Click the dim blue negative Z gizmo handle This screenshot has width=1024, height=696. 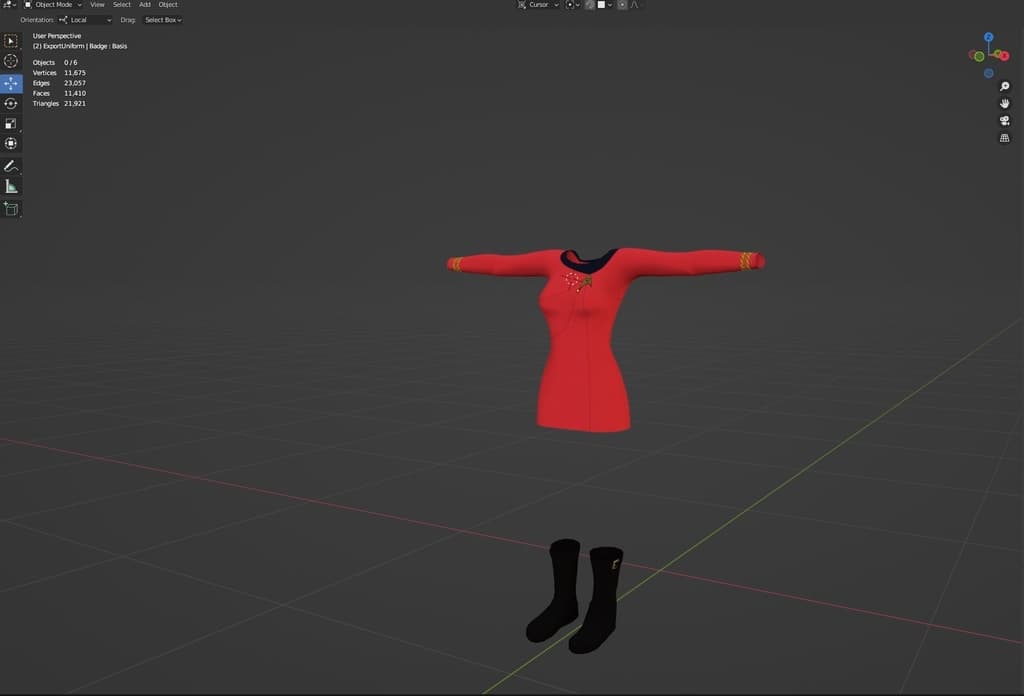[989, 73]
